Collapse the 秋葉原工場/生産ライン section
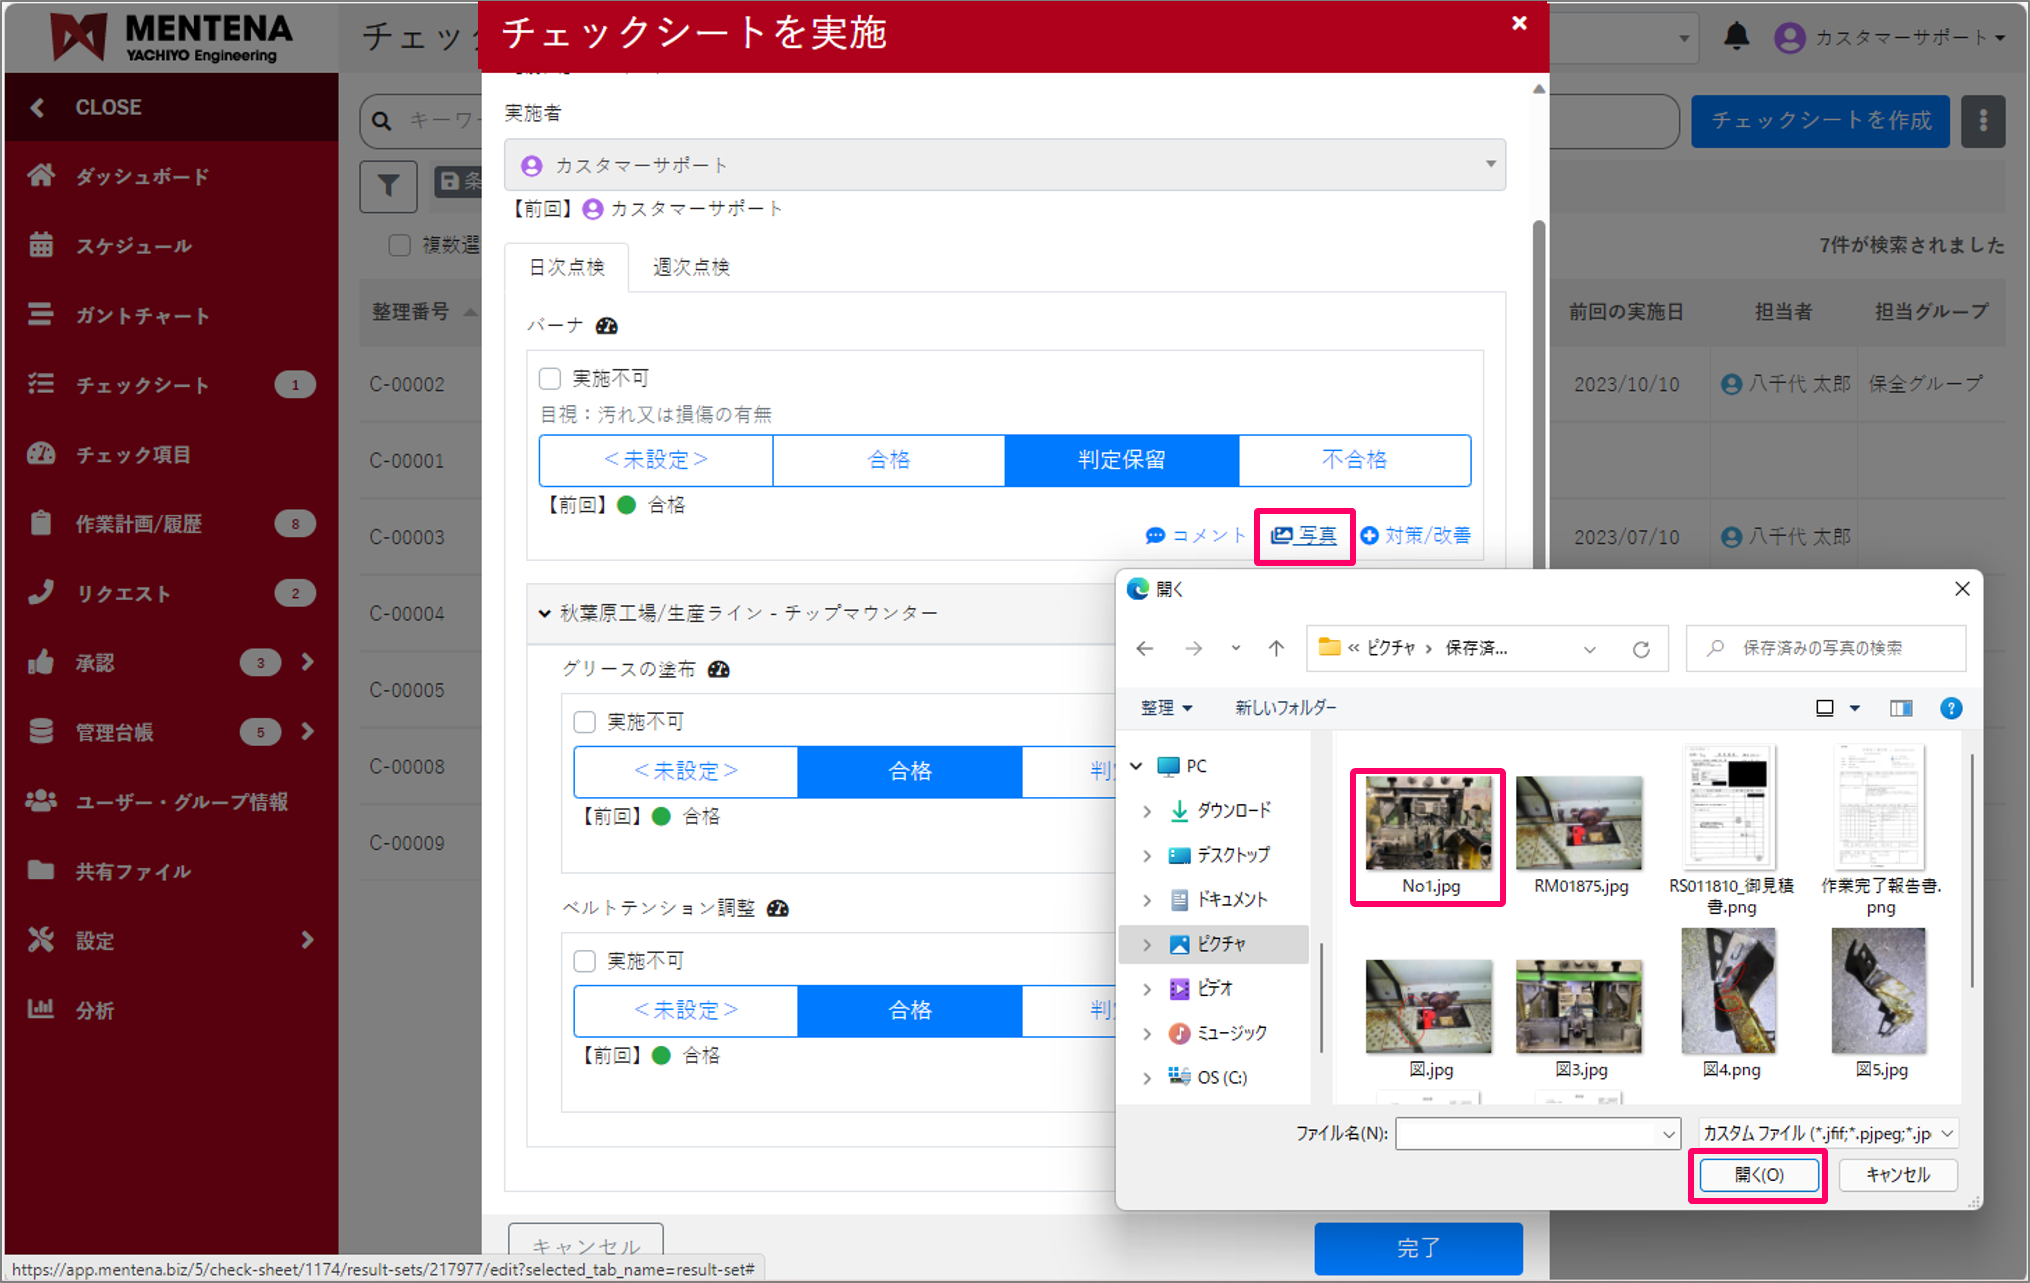 click(x=545, y=613)
